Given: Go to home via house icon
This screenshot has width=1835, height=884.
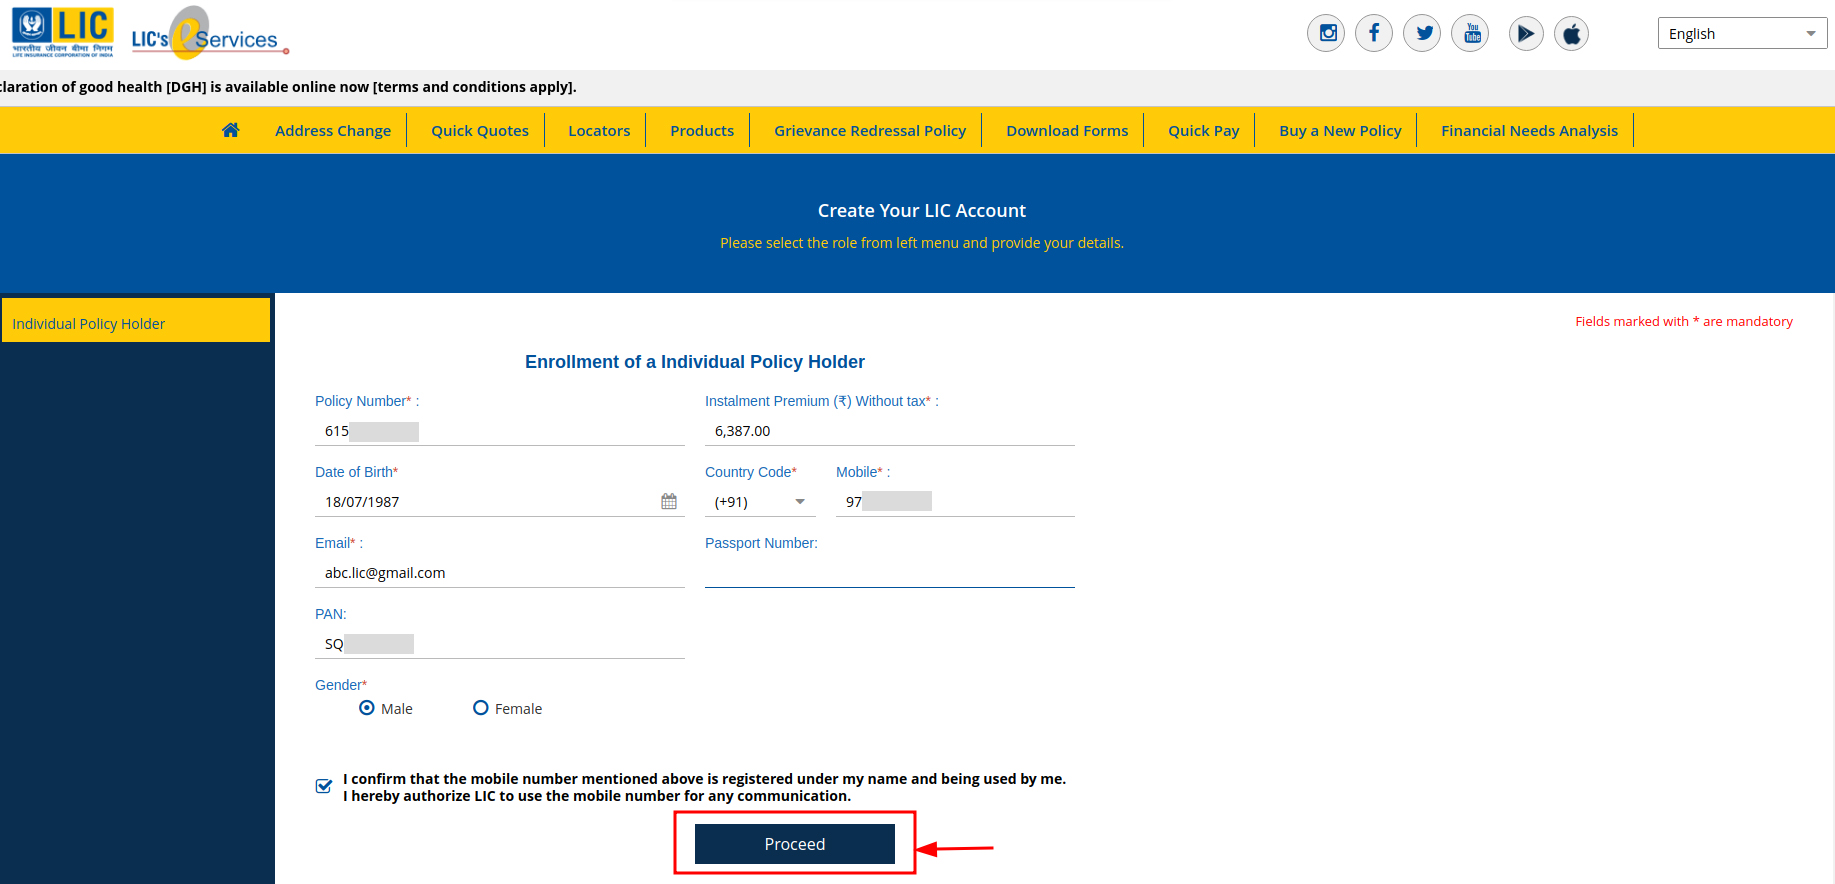Looking at the screenshot, I should coord(231,130).
